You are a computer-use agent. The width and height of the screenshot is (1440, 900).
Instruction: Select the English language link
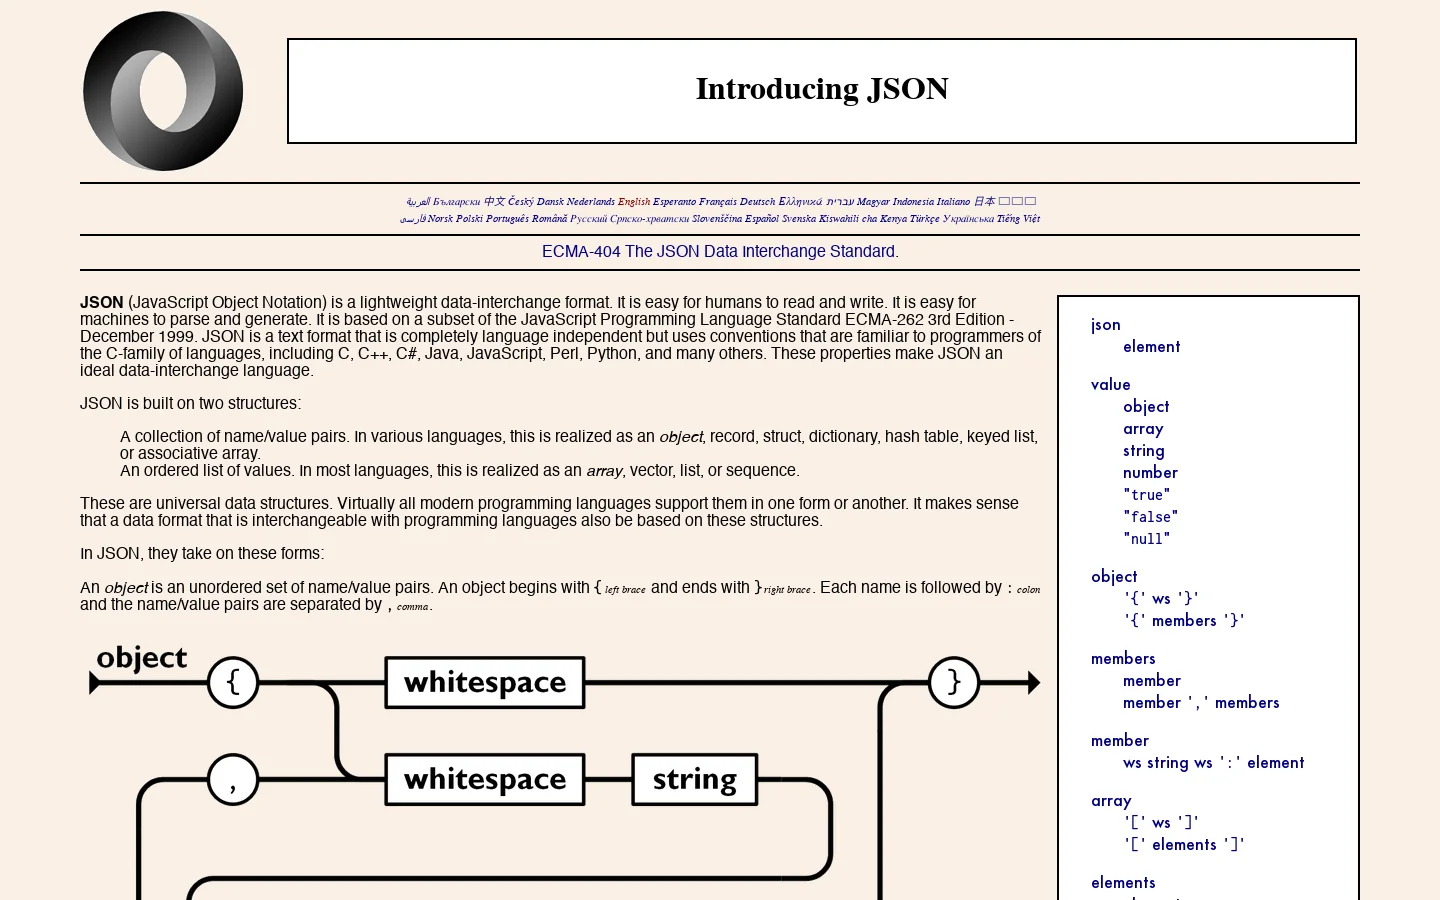pos(634,202)
